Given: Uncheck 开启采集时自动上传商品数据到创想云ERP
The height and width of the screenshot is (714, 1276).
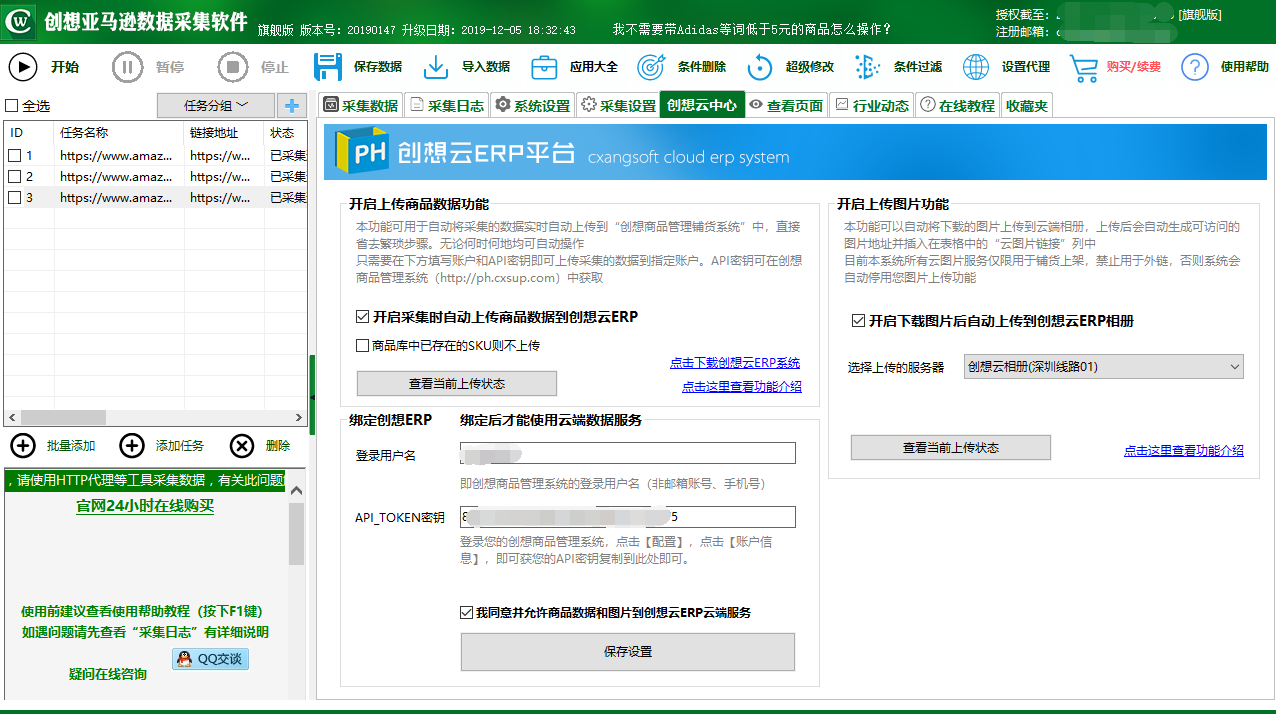Looking at the screenshot, I should (x=363, y=317).
